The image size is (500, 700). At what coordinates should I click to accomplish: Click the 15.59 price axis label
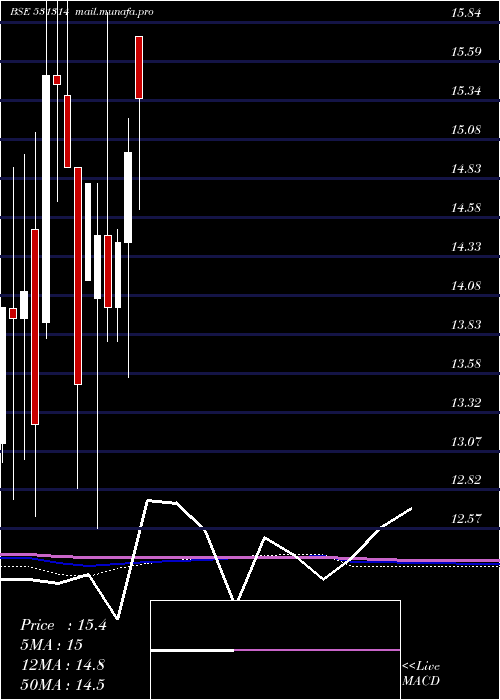coord(466,52)
